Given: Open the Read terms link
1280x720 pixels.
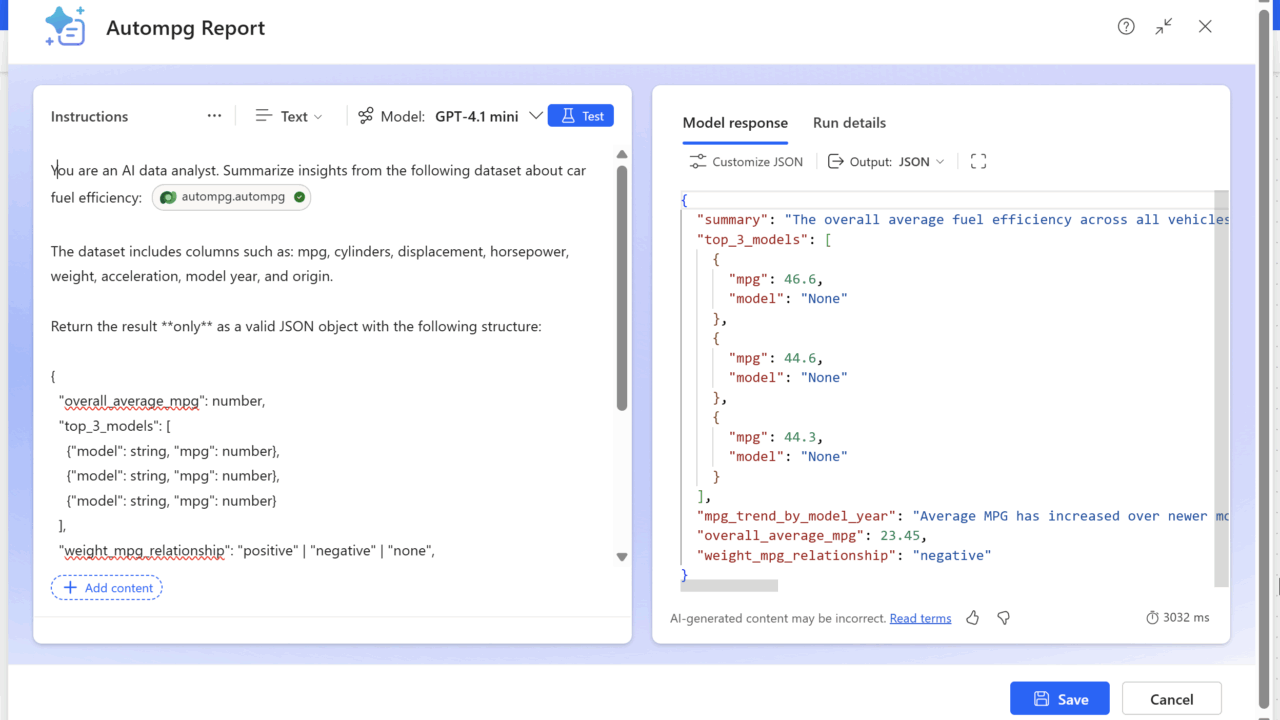Looking at the screenshot, I should tap(920, 618).
